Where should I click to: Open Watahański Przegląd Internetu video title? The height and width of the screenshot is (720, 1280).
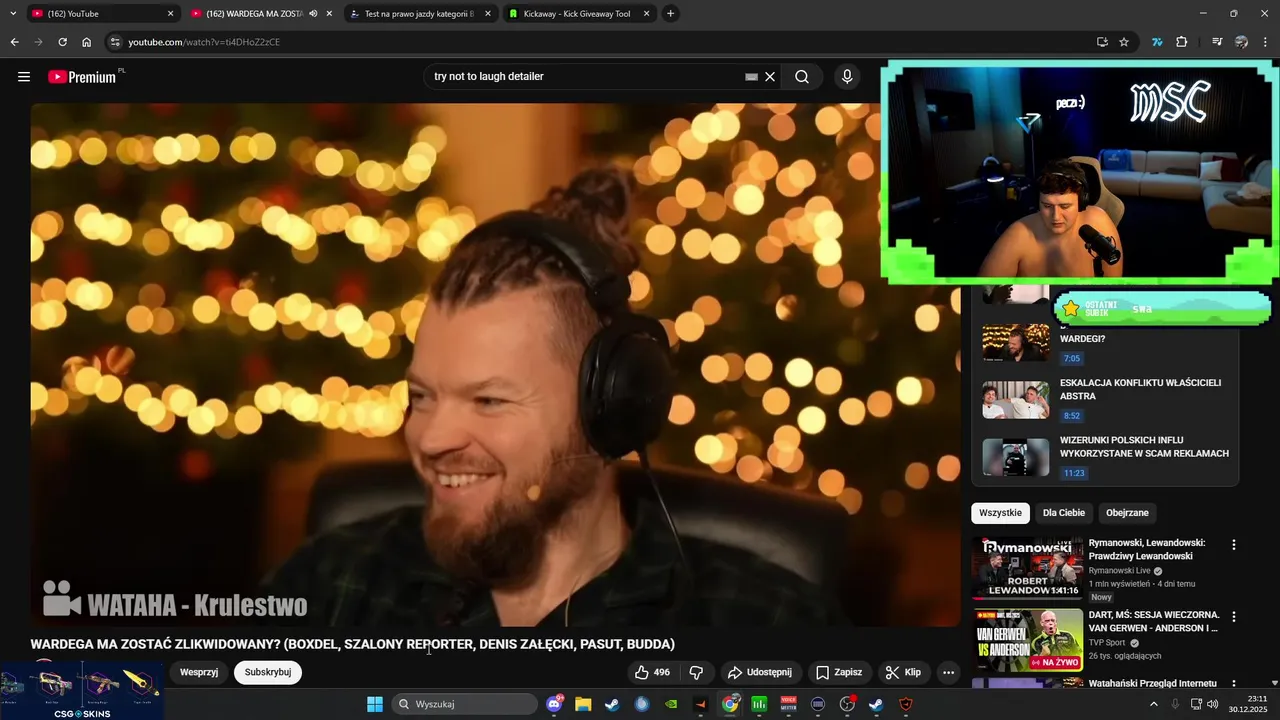[1152, 683]
